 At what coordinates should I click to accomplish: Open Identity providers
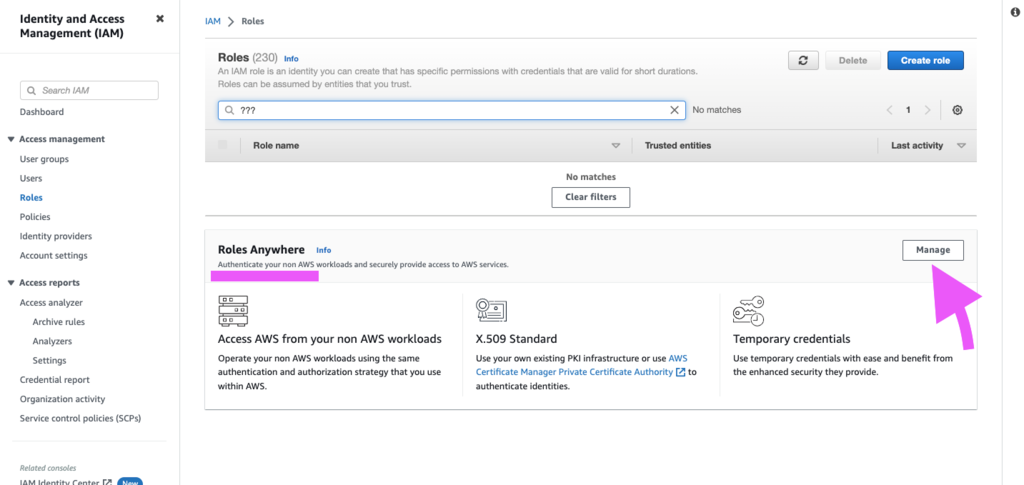pos(56,236)
